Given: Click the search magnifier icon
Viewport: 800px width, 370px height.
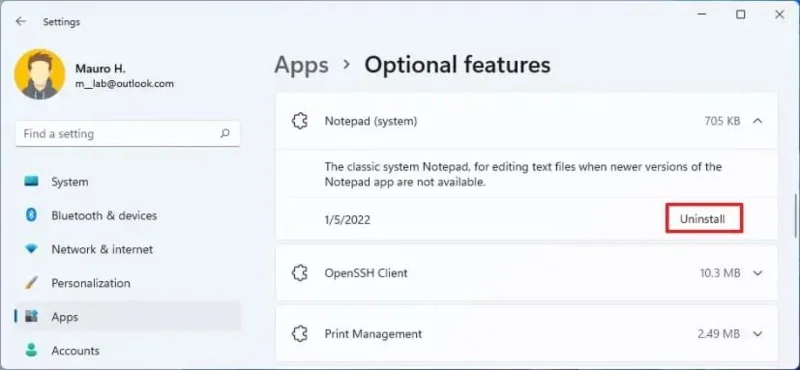Looking at the screenshot, I should tap(224, 134).
